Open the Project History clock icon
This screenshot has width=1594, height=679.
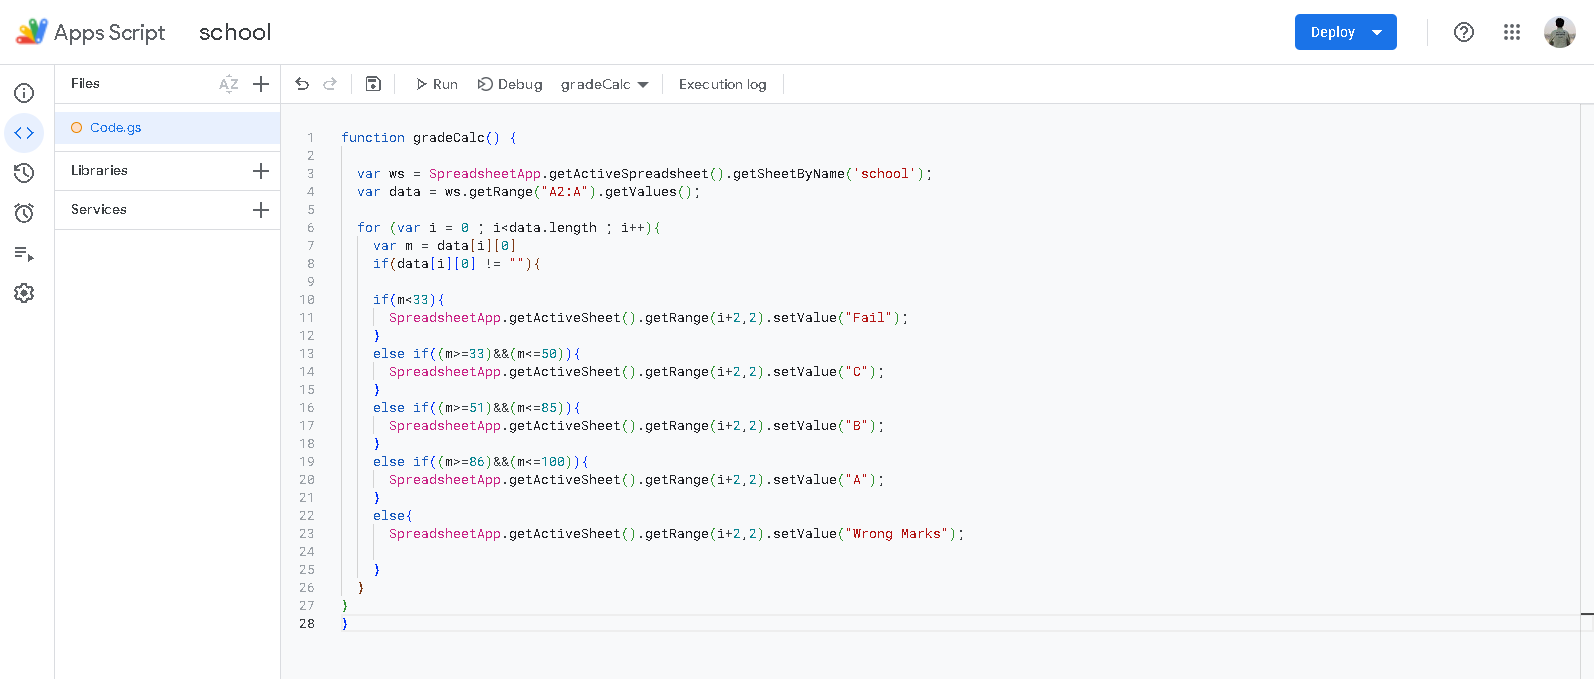click(x=24, y=173)
